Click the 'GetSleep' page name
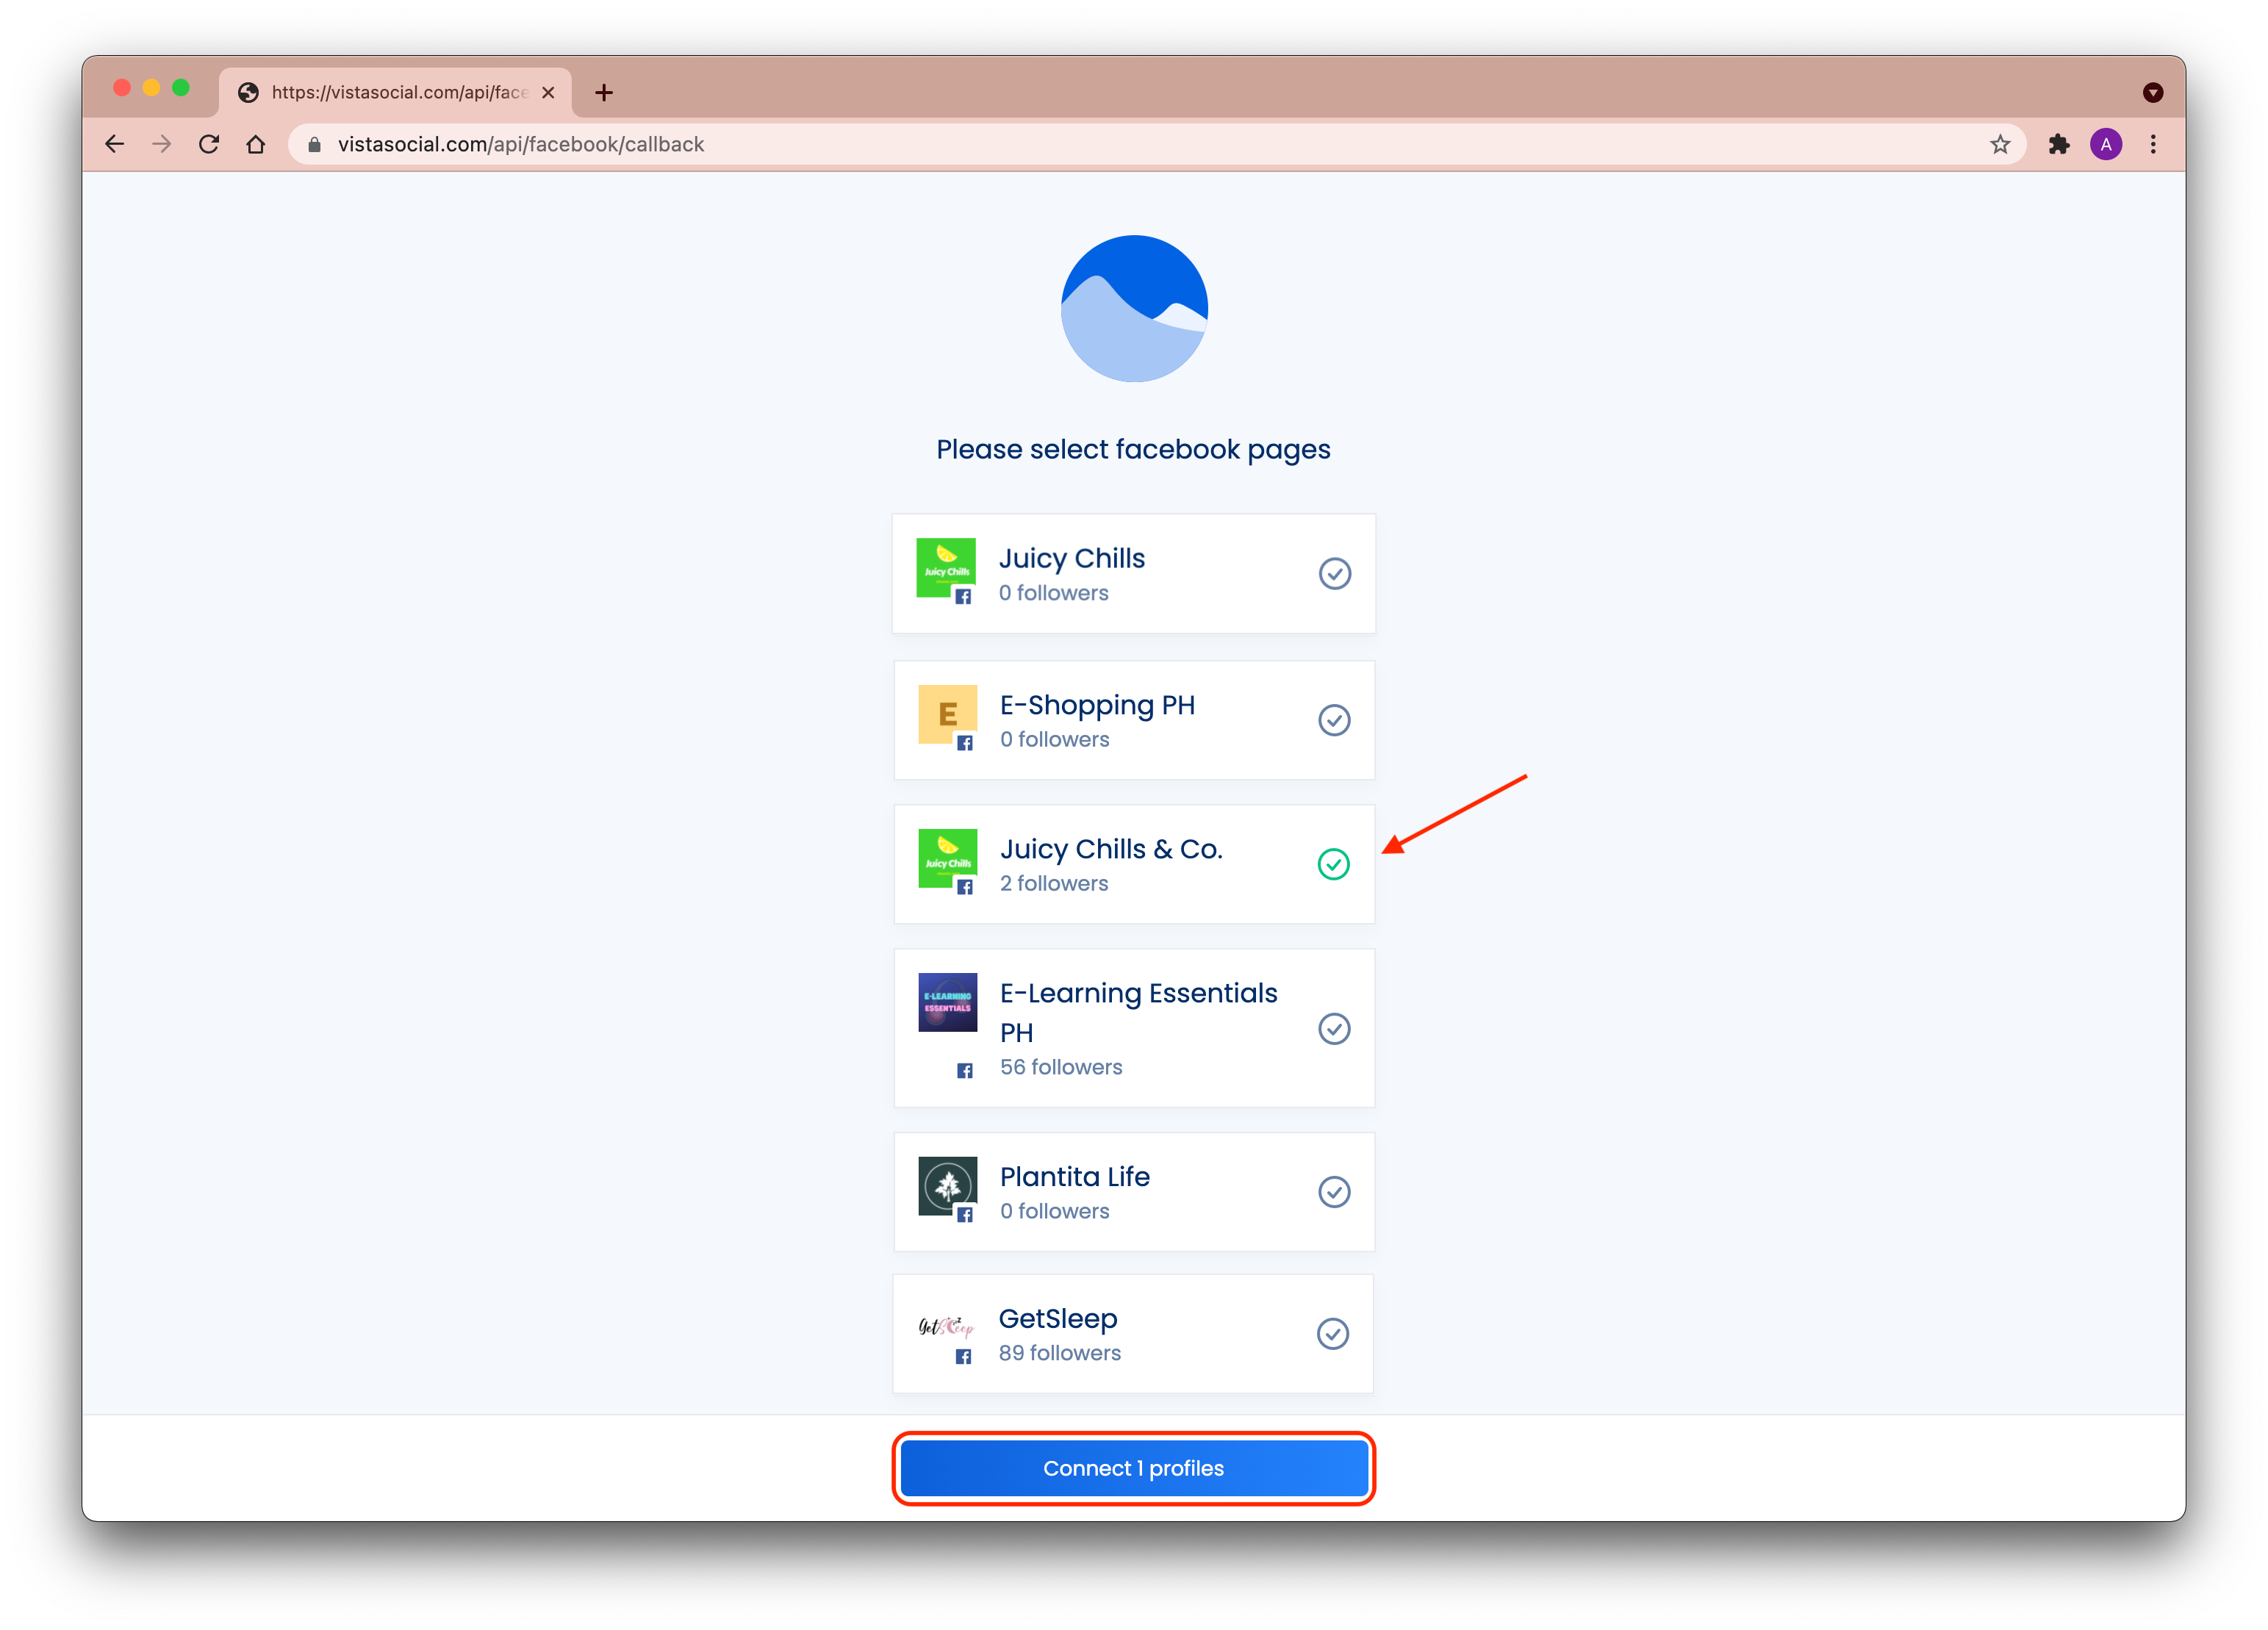The image size is (2268, 1630). pos(1058,1320)
